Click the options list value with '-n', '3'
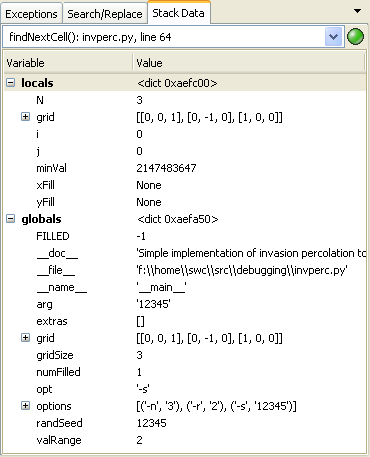 (216, 406)
